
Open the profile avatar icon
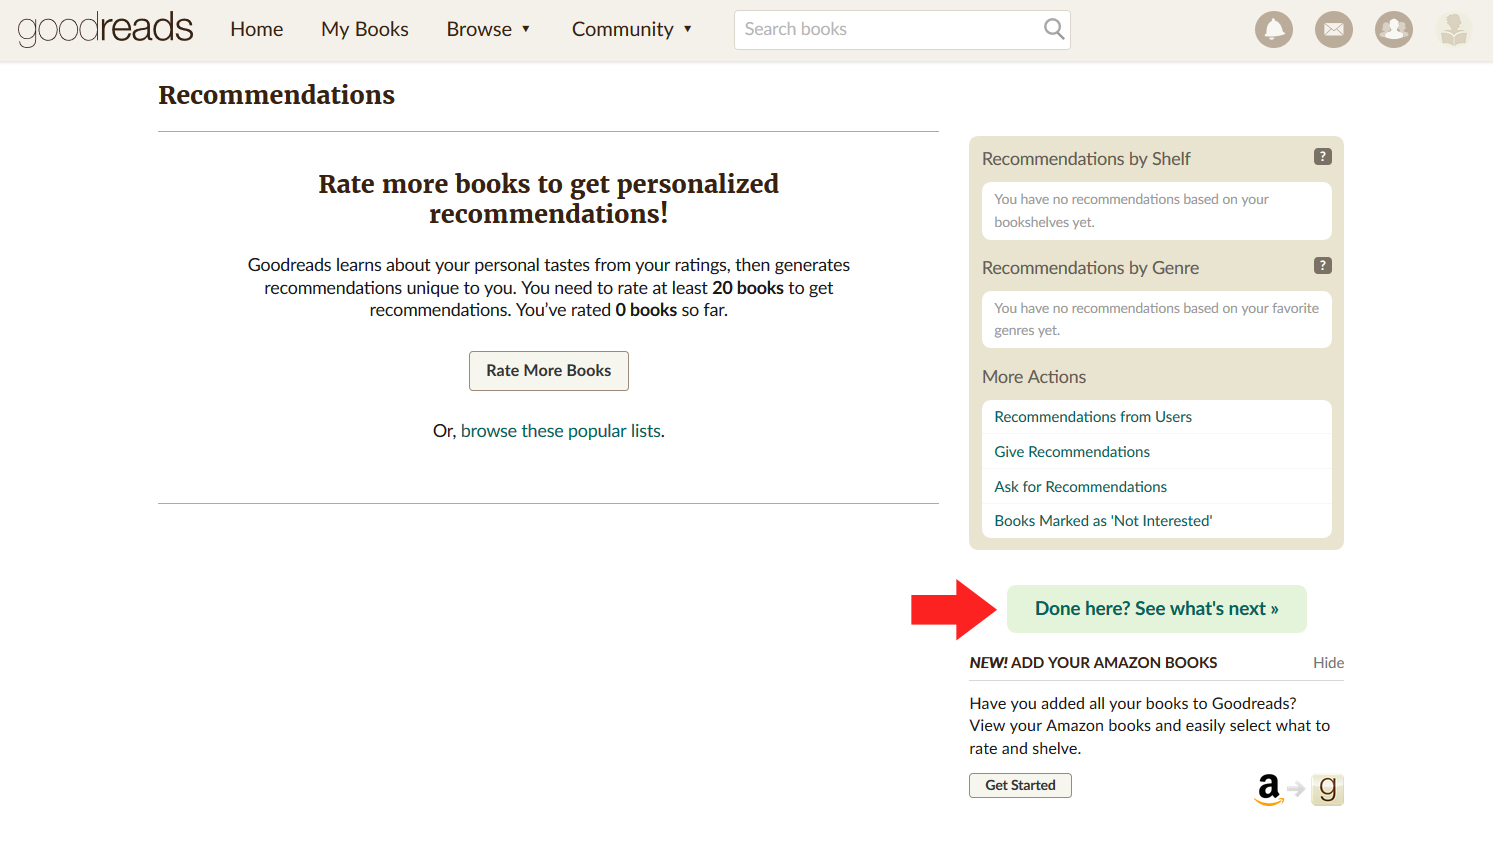(1453, 30)
